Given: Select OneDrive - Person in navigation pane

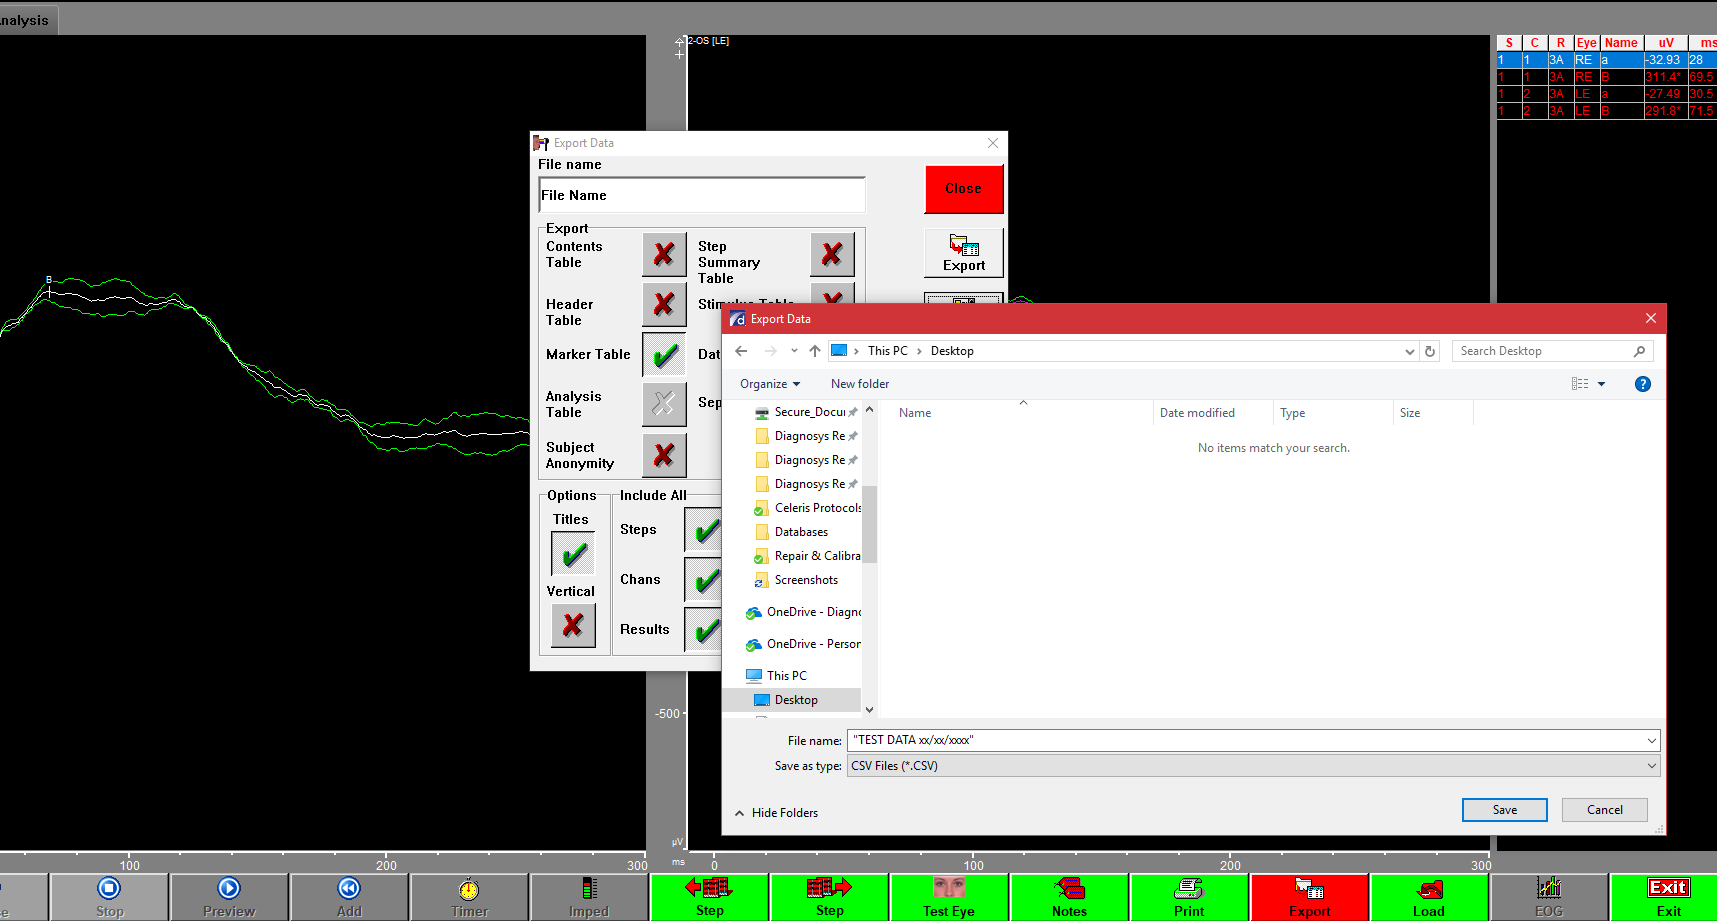Looking at the screenshot, I should 803,644.
